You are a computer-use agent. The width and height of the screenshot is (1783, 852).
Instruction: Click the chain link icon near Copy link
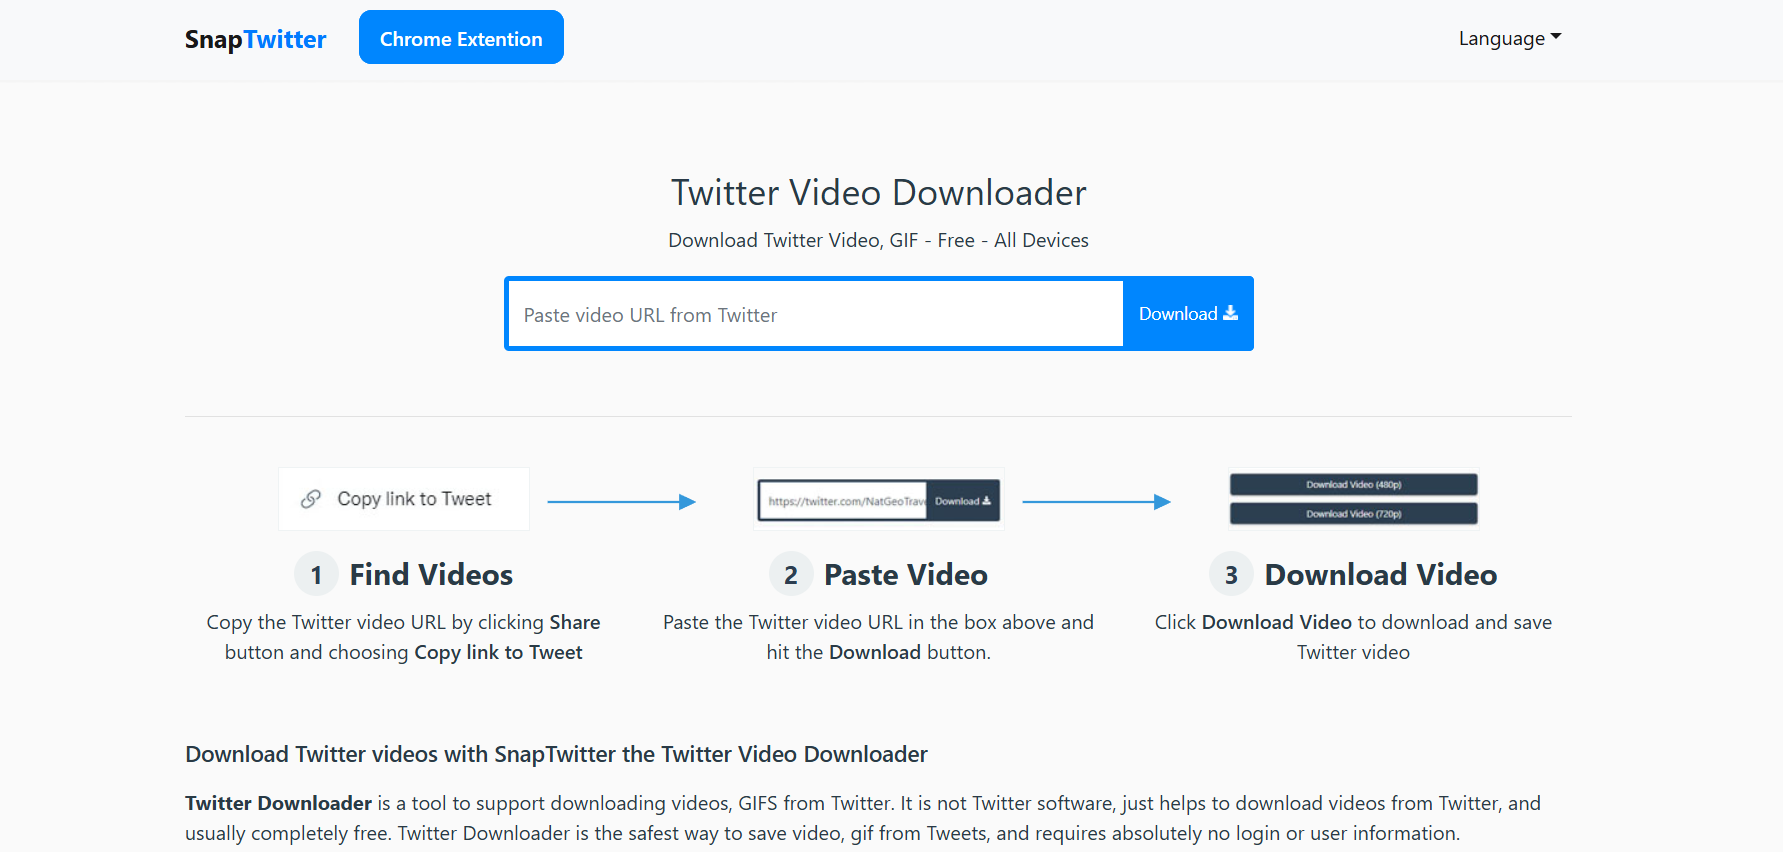point(311,498)
